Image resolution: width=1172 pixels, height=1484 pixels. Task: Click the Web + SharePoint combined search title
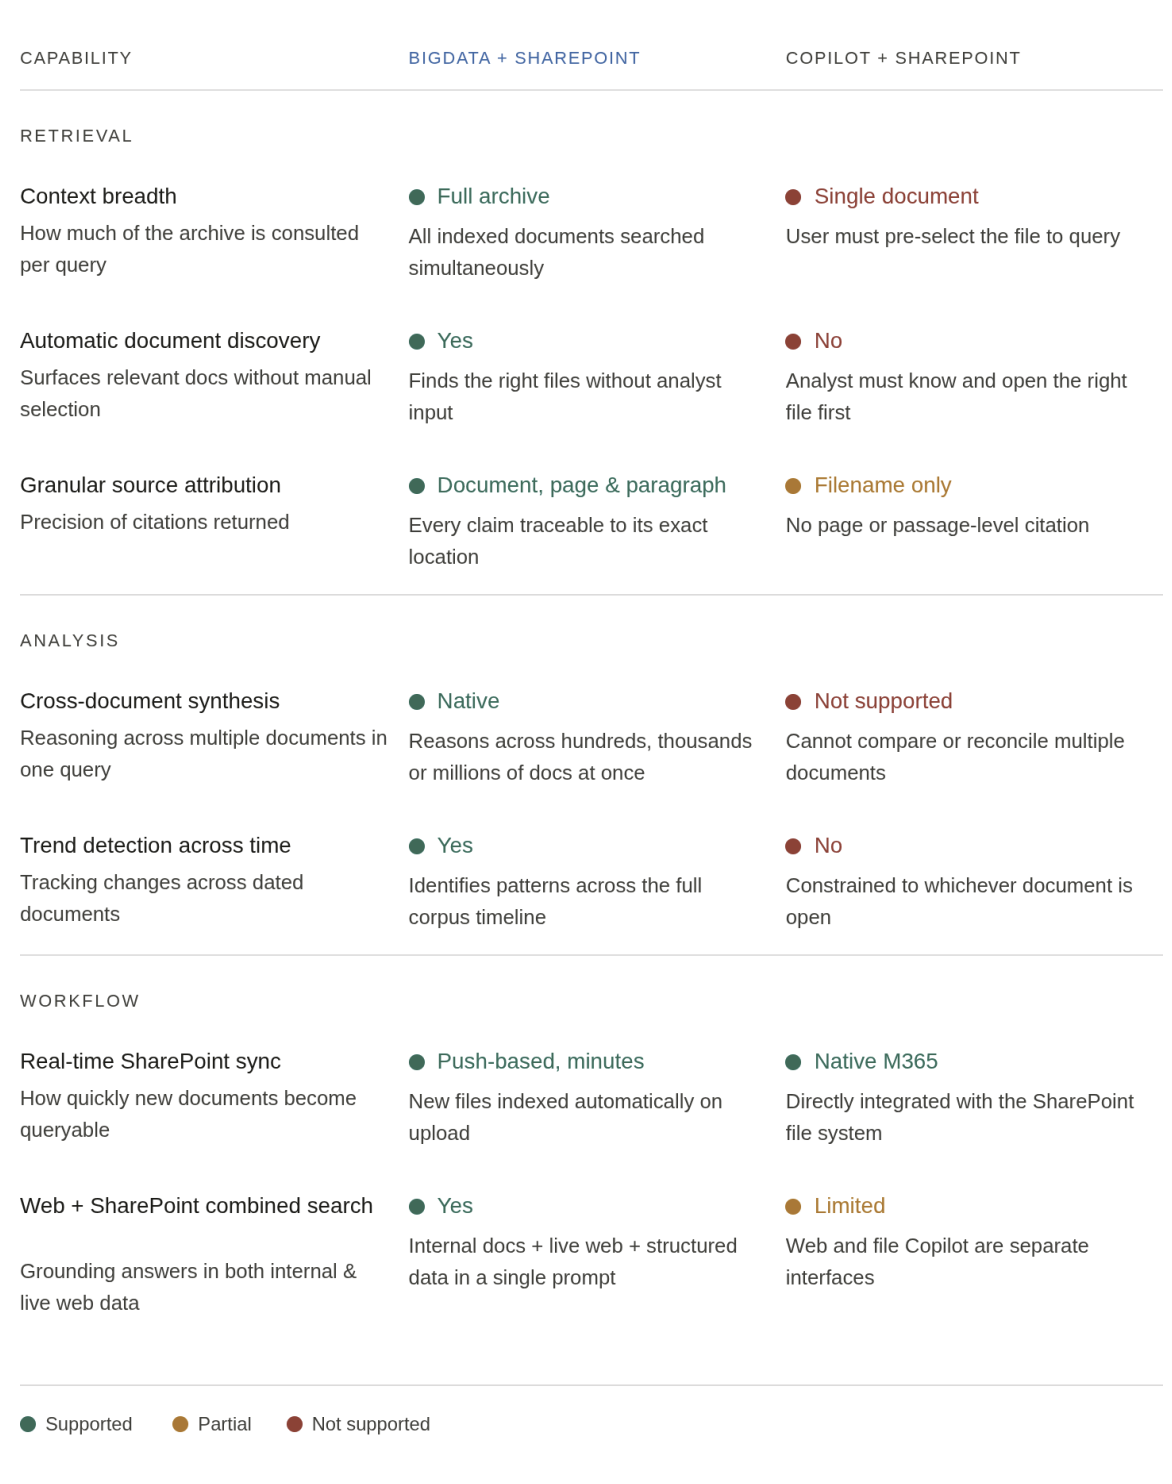pos(196,1206)
